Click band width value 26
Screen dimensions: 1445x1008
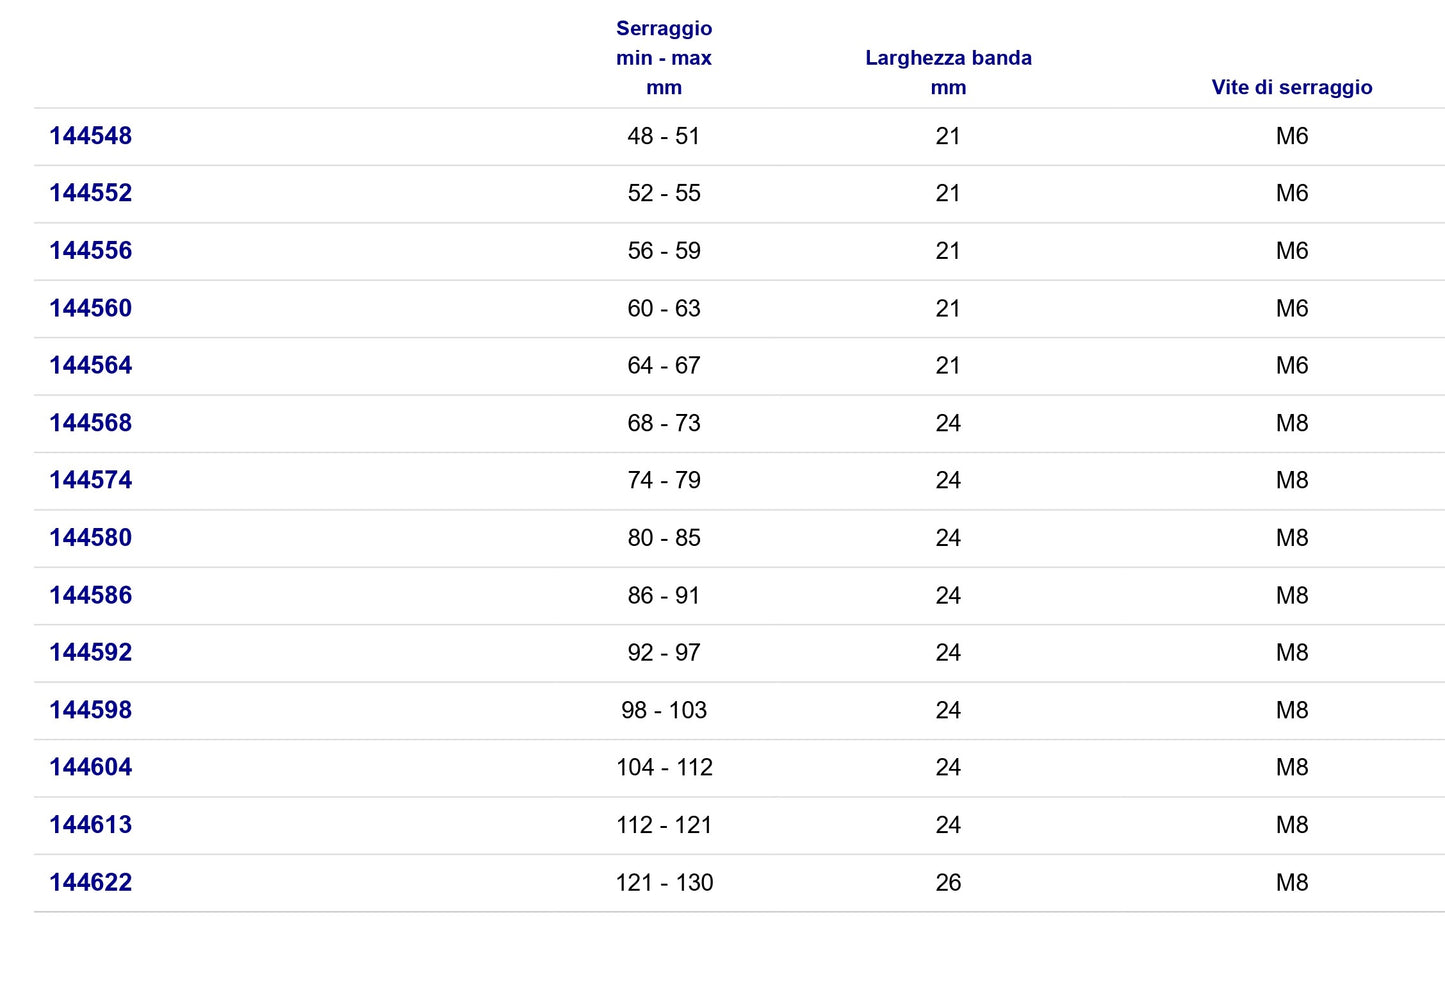pos(948,882)
